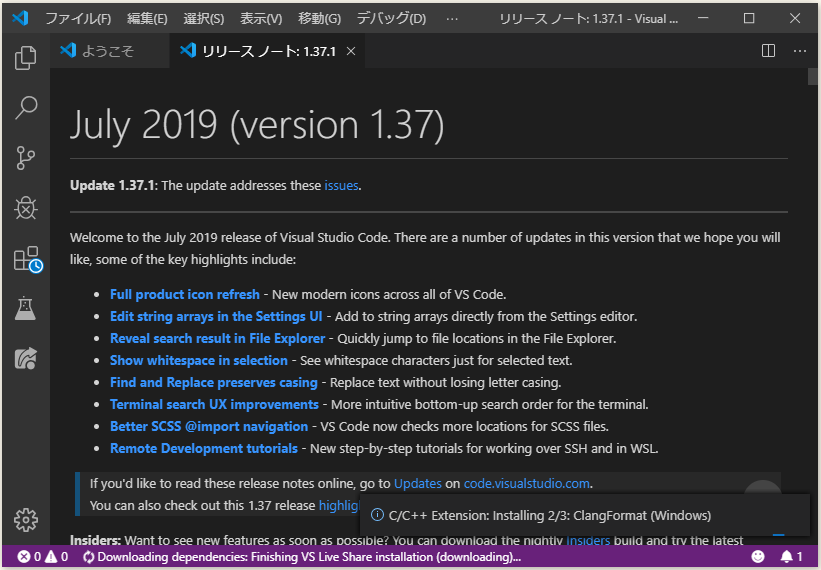This screenshot has width=821, height=570.
Task: Click the warnings count in status bar
Action: (x=57, y=556)
